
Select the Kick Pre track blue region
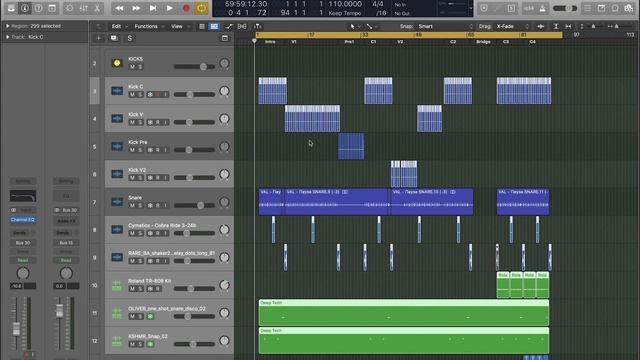click(x=351, y=146)
